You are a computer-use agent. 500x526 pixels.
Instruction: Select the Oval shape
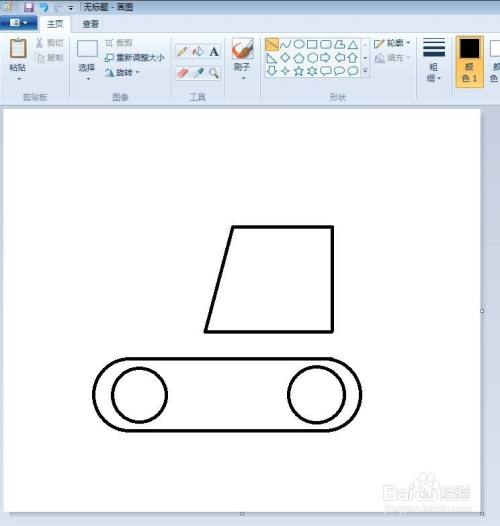click(299, 44)
